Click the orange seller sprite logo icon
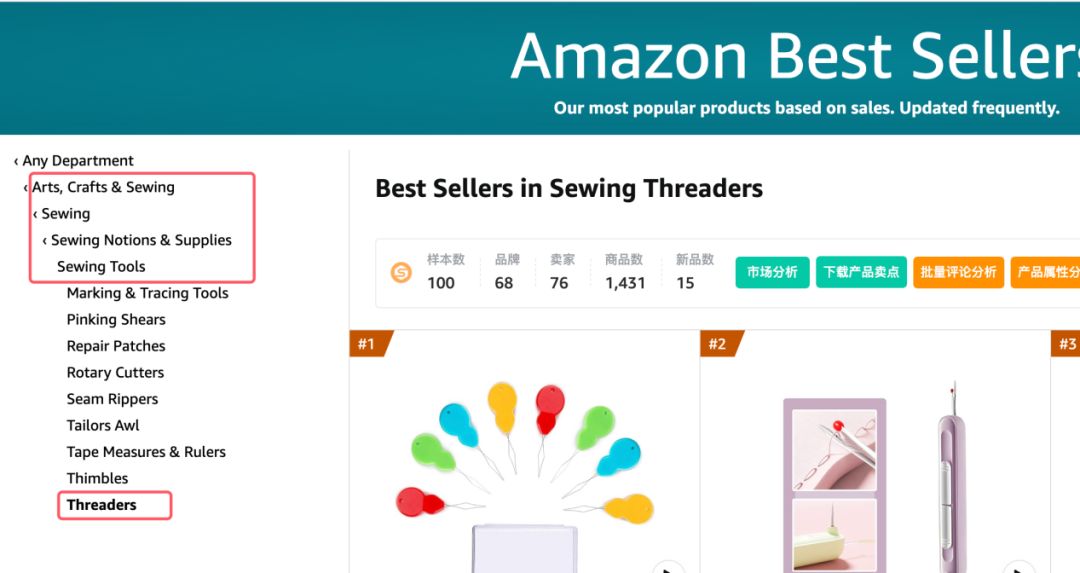1080x573 pixels. tap(401, 272)
